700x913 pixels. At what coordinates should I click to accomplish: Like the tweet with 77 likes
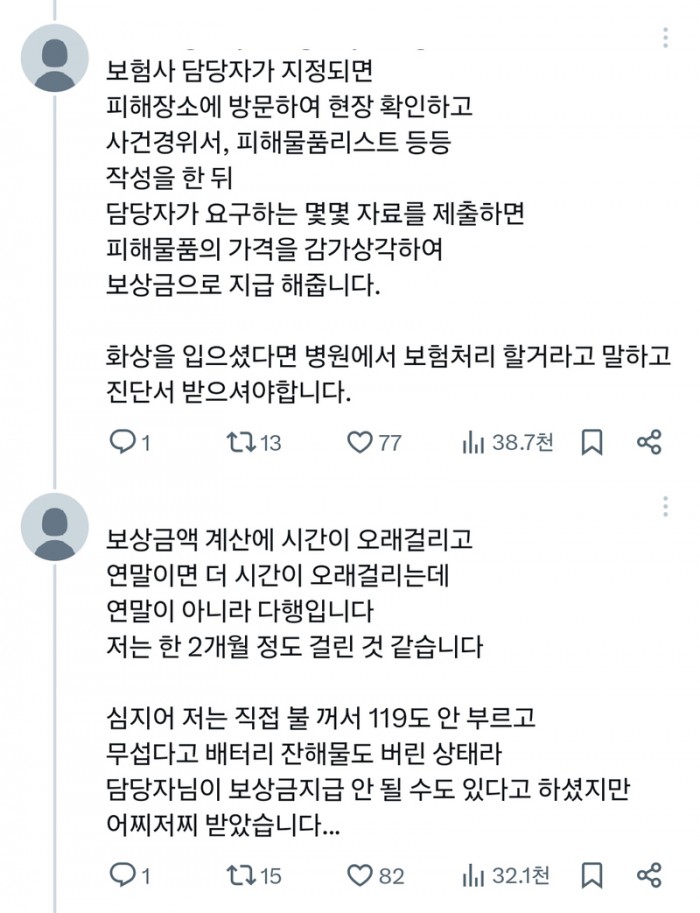pyautogui.click(x=374, y=443)
